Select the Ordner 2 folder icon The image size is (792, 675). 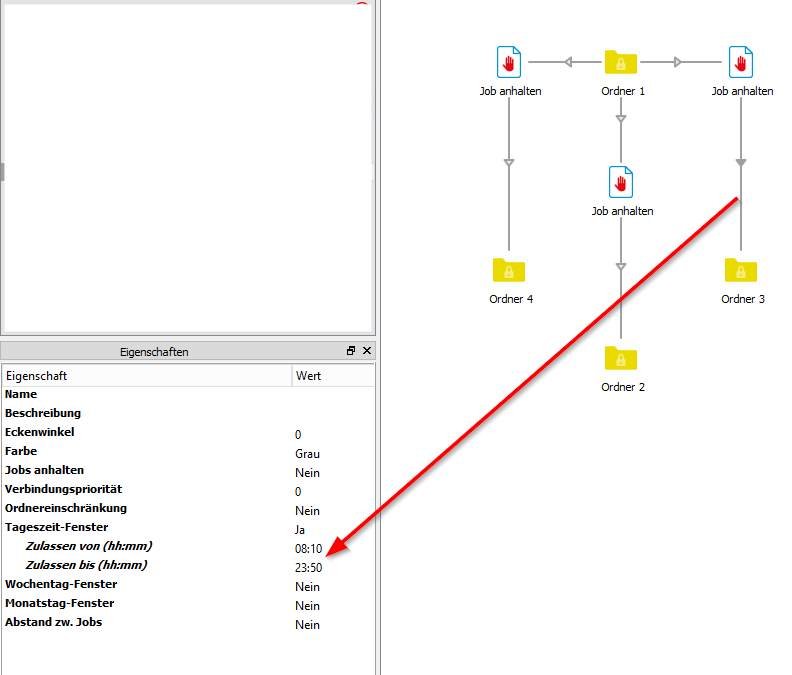coord(621,358)
